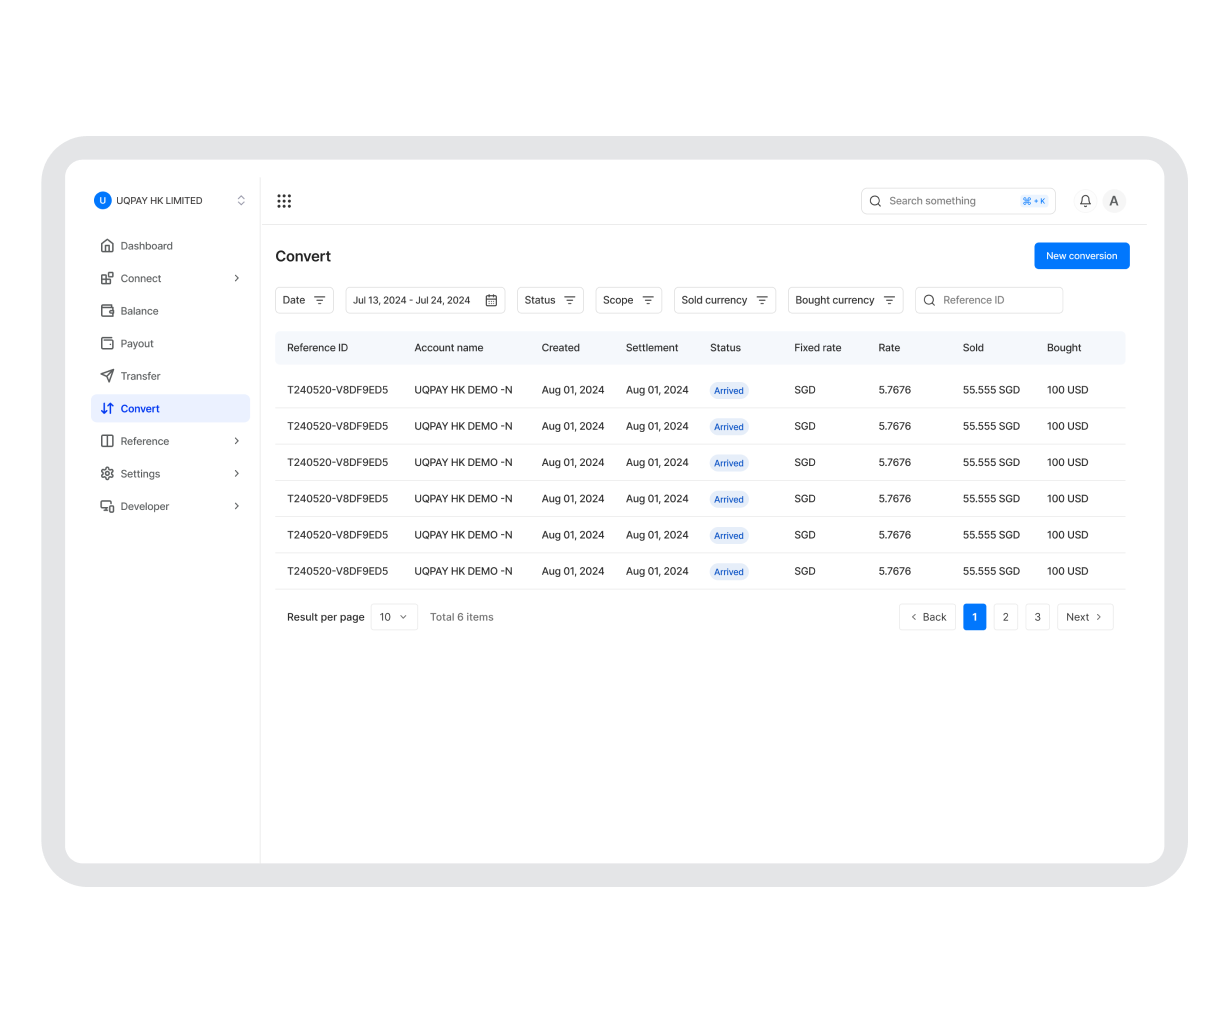Viewport: 1230px width, 1024px height.
Task: Click the Reference ID search field
Action: [989, 300]
